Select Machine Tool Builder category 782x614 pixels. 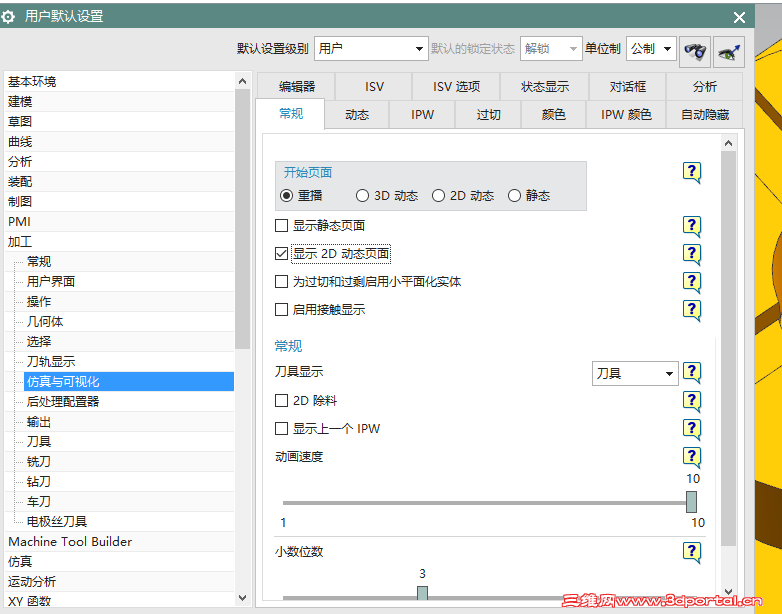click(119, 542)
